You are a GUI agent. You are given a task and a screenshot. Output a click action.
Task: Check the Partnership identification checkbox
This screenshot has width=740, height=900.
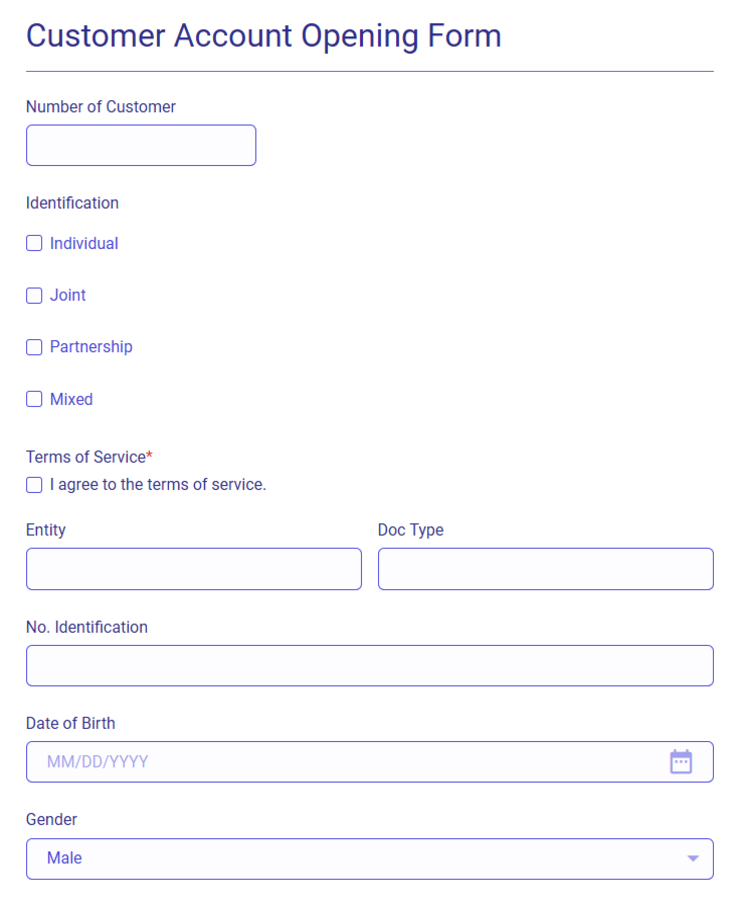(33, 347)
